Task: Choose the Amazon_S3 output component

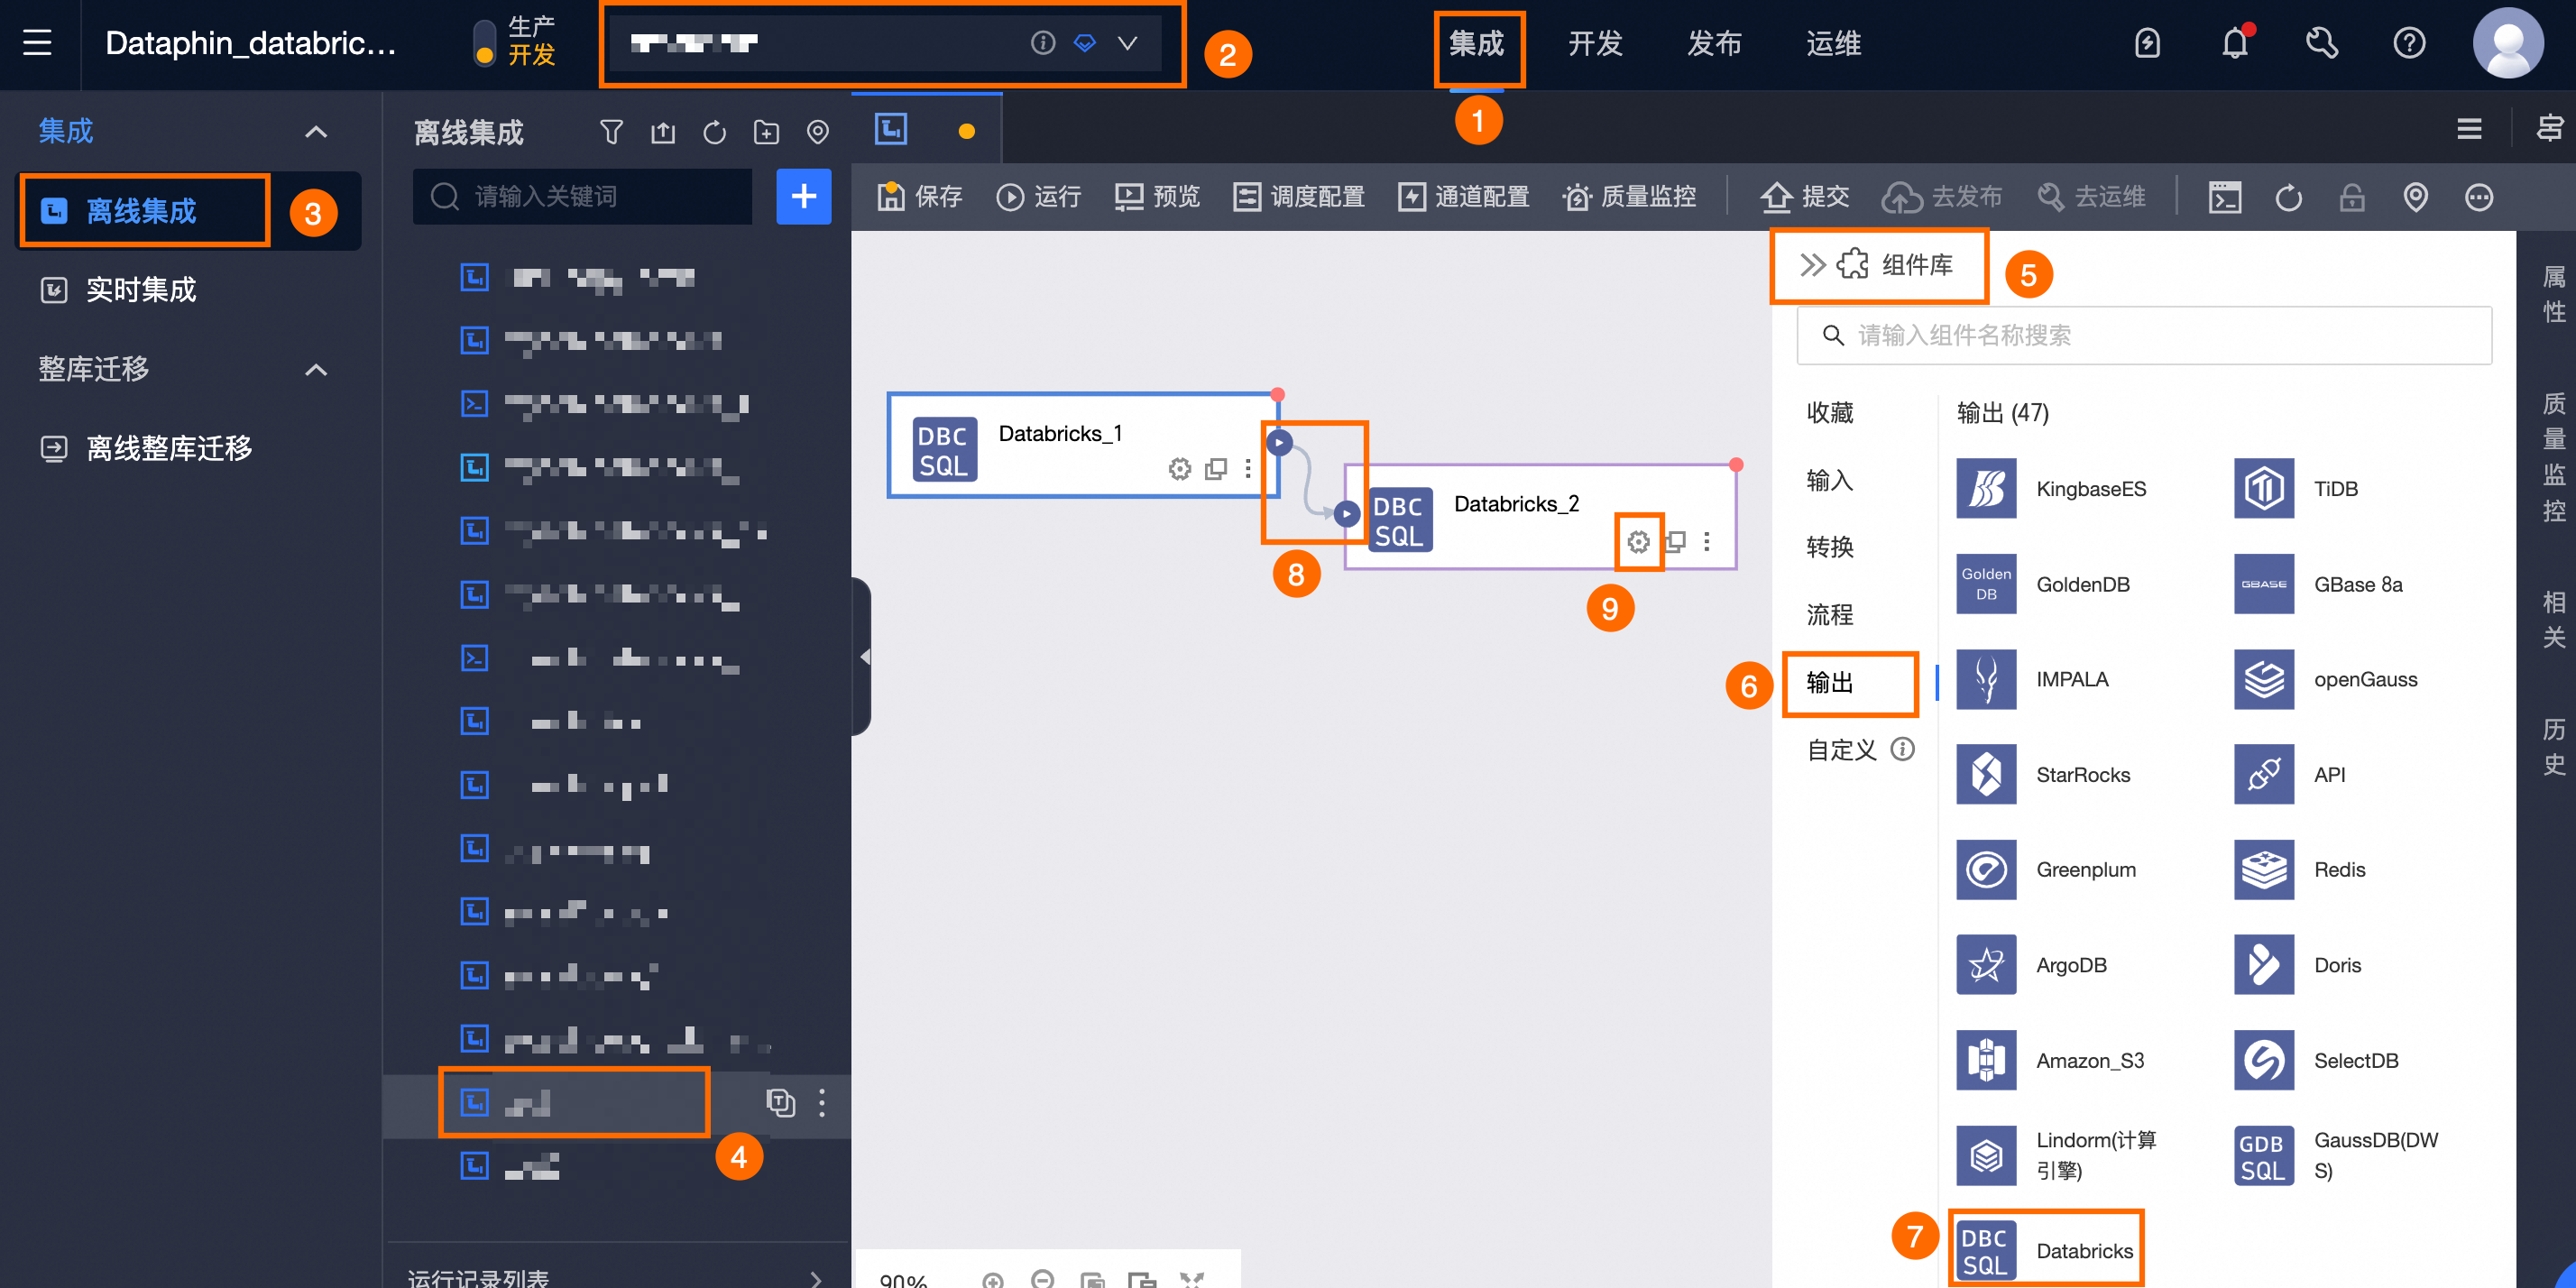Action: coord(2050,1061)
